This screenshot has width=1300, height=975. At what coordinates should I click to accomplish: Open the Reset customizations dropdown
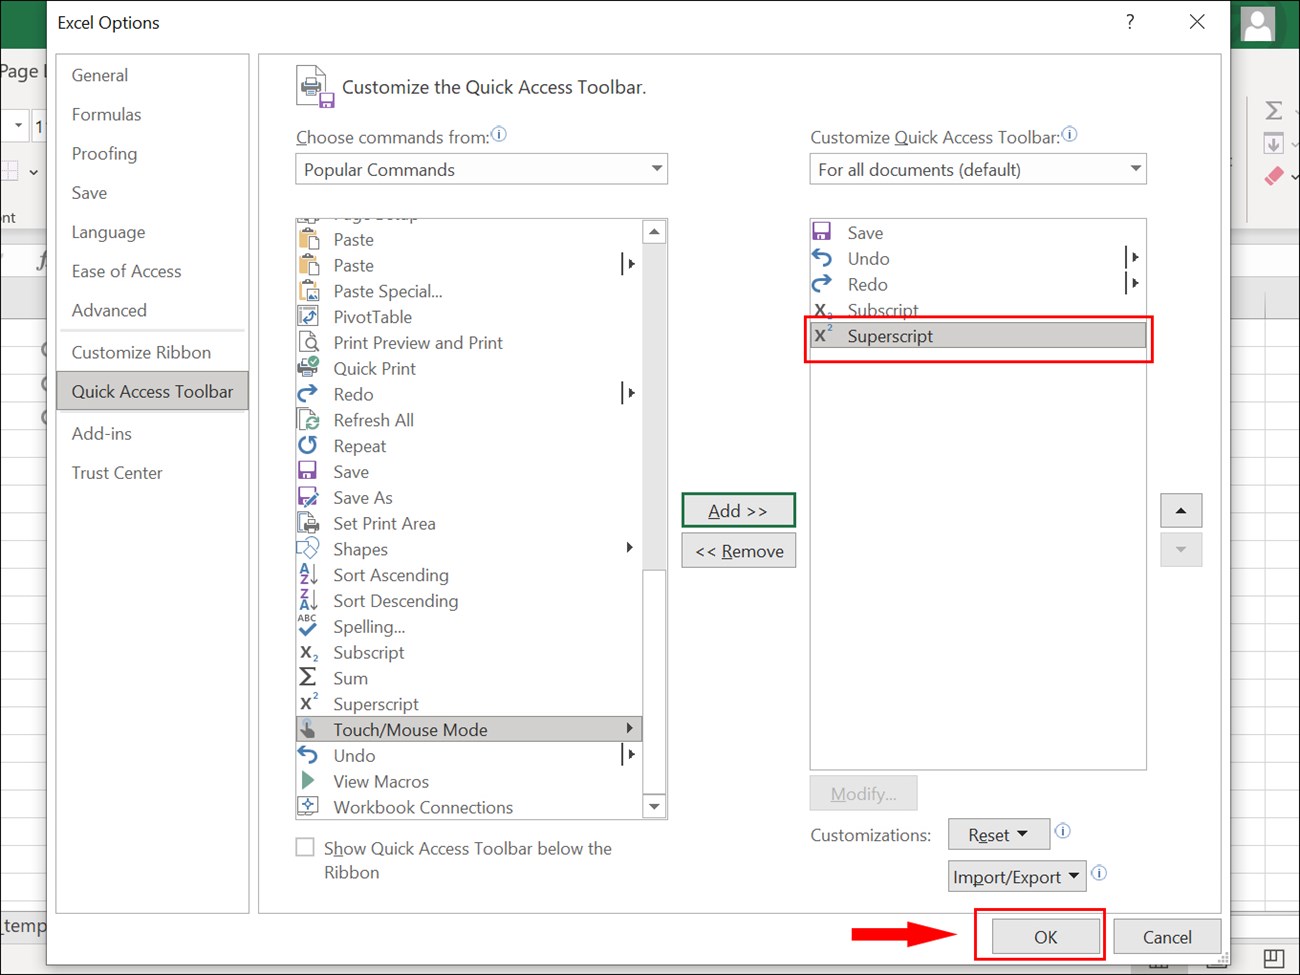coord(999,834)
